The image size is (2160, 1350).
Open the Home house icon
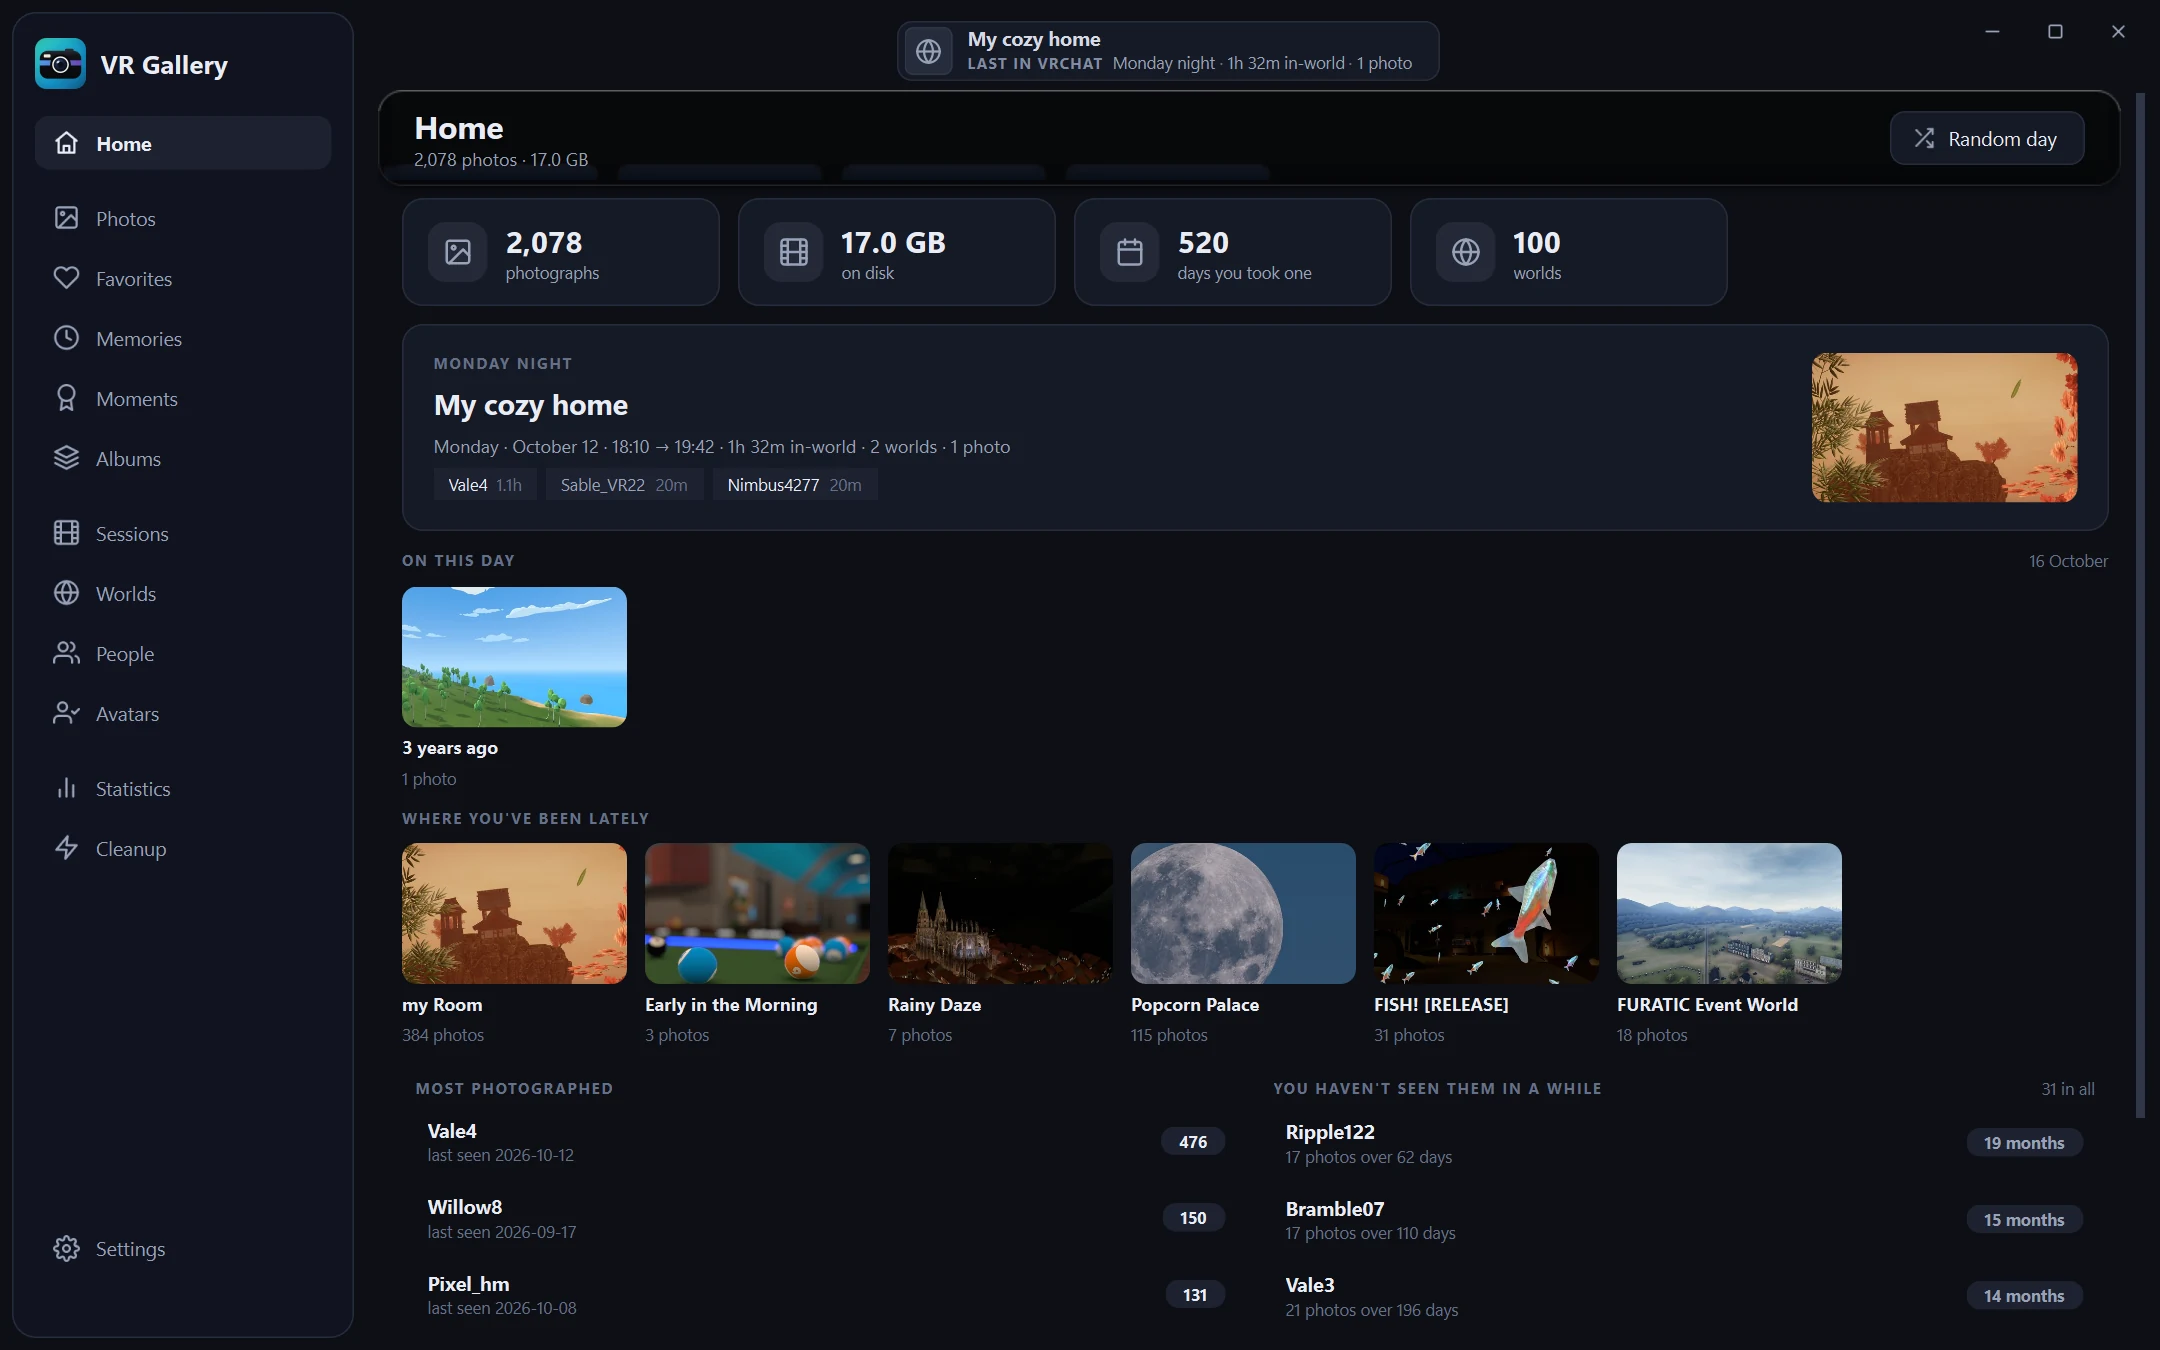pyautogui.click(x=66, y=143)
